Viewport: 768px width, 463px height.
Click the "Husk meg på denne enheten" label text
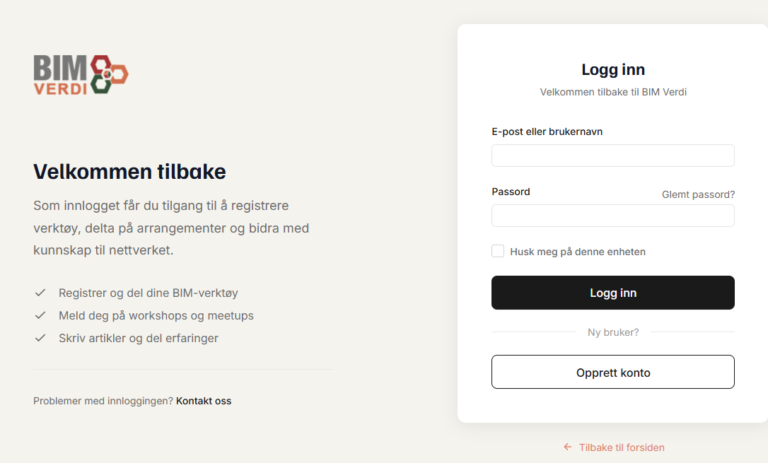tap(577, 252)
